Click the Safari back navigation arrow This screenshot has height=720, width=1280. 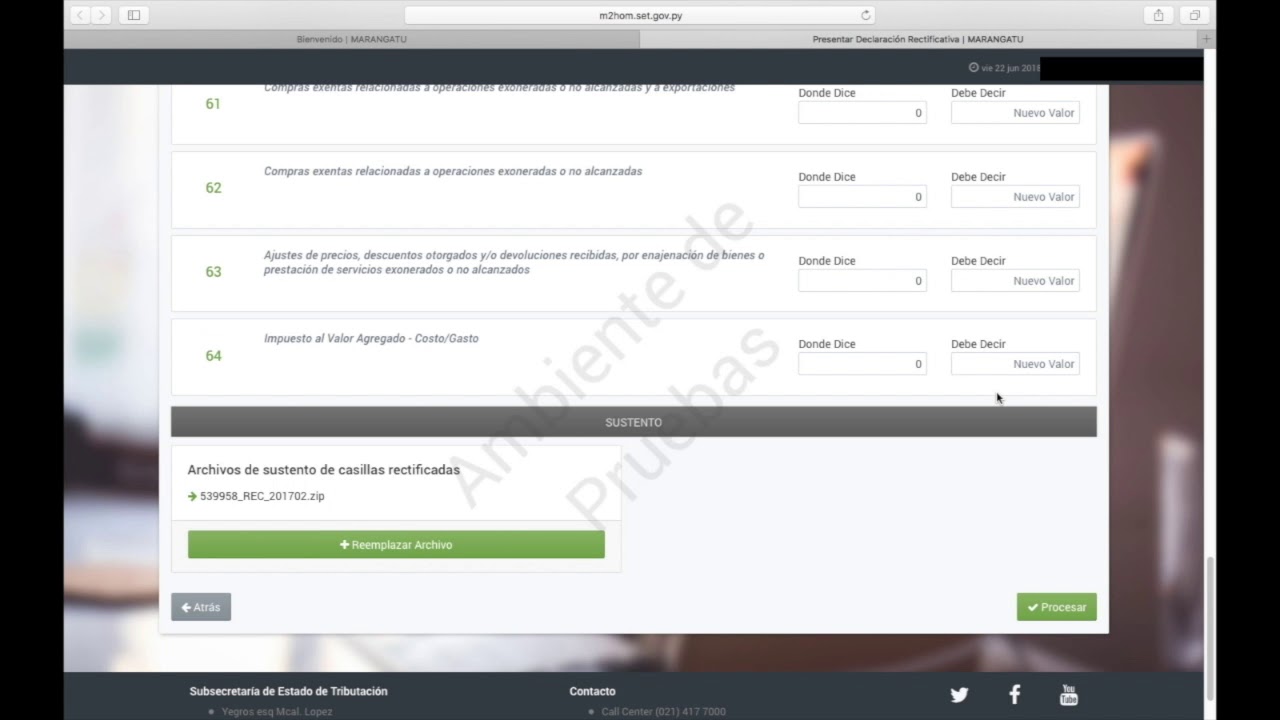(80, 15)
